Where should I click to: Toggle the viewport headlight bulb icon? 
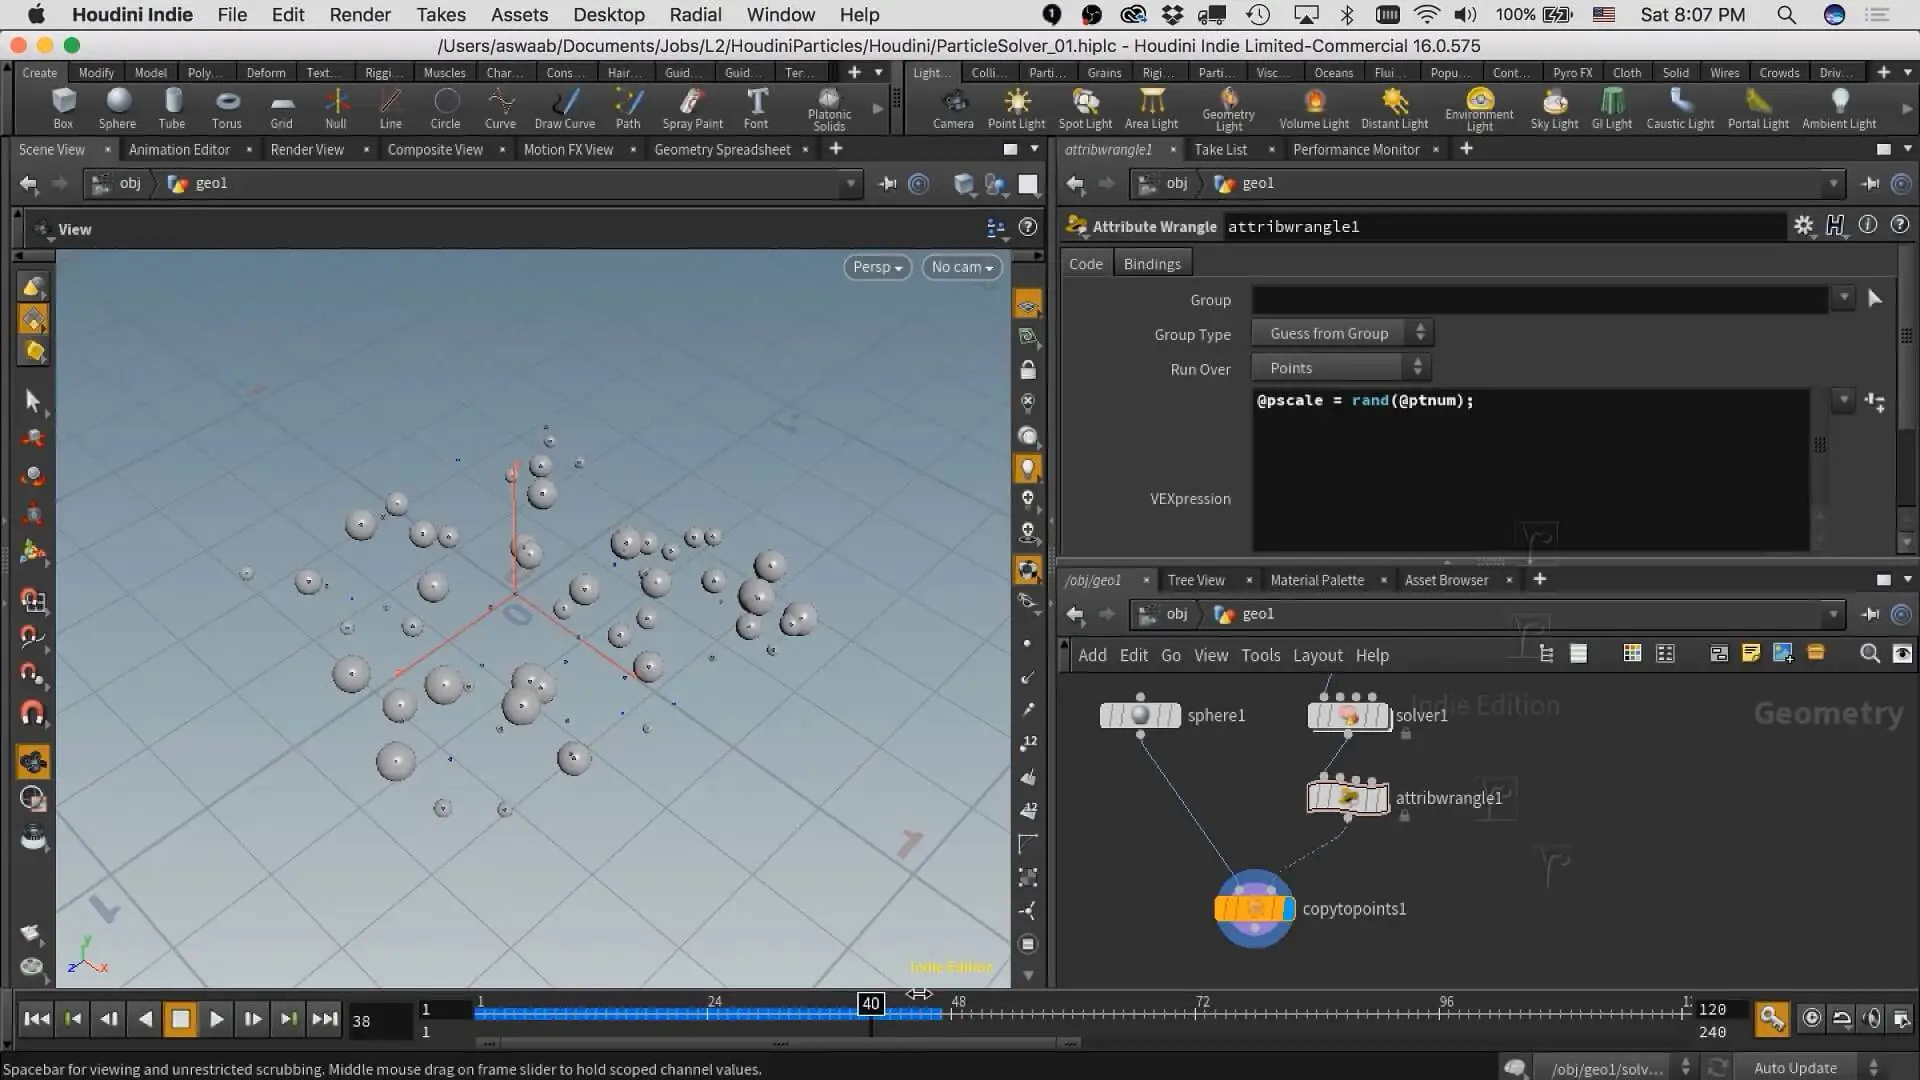point(1028,468)
